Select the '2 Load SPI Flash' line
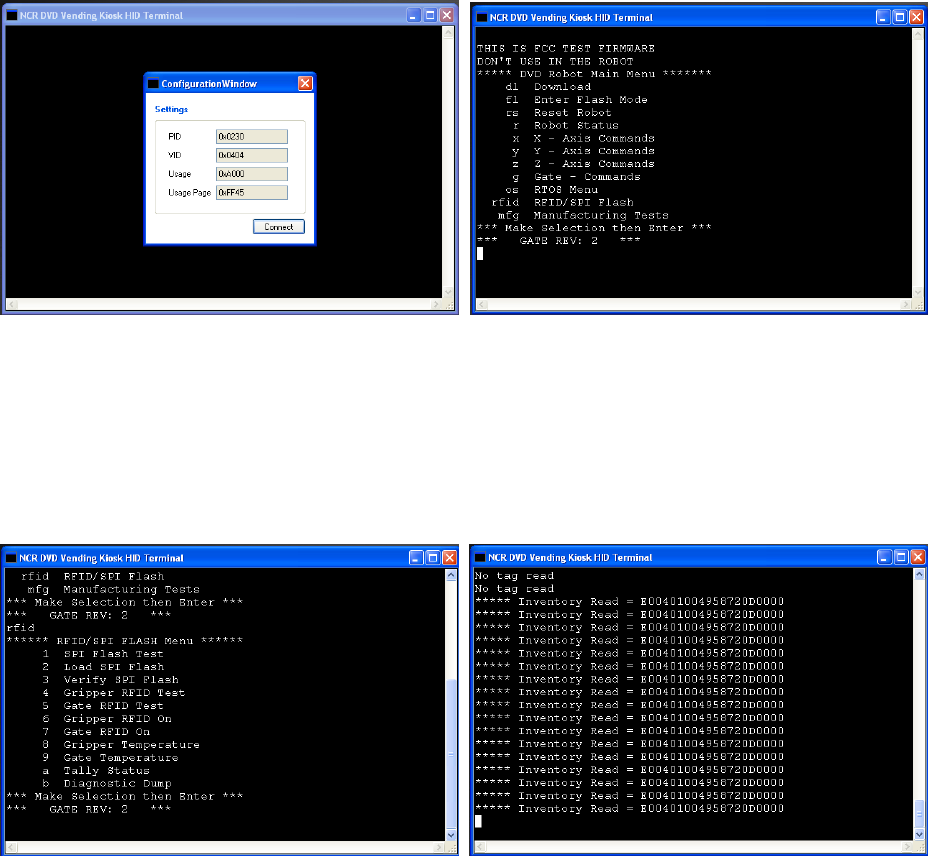The image size is (928, 856). tap(103, 667)
